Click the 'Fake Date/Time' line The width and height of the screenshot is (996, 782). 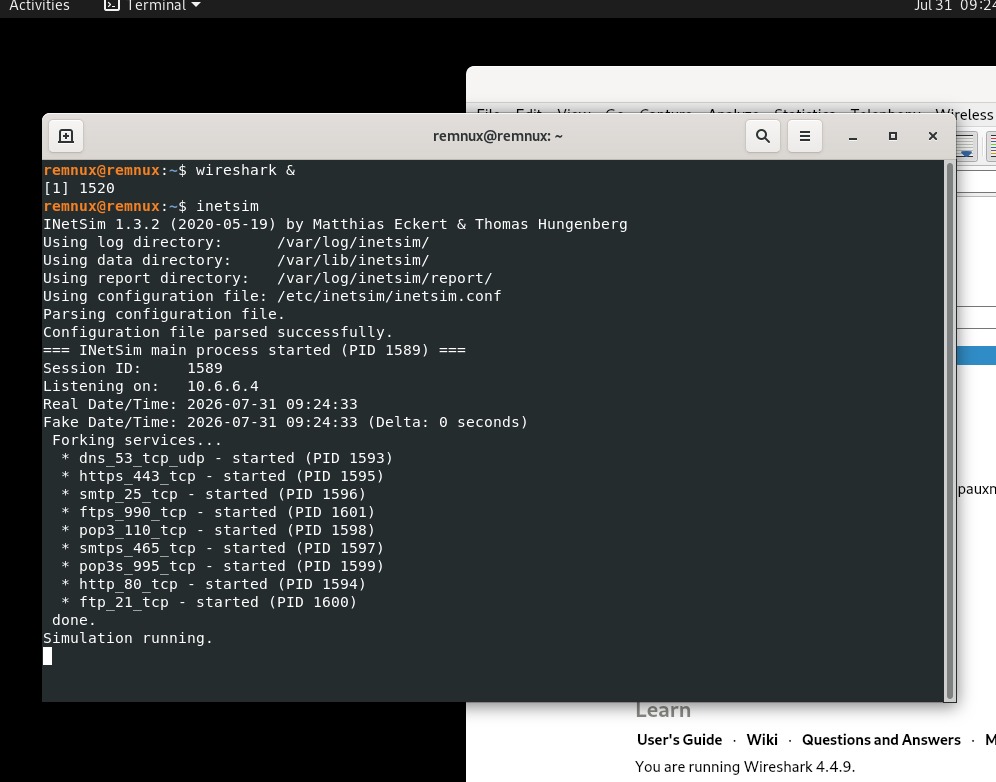coord(285,422)
